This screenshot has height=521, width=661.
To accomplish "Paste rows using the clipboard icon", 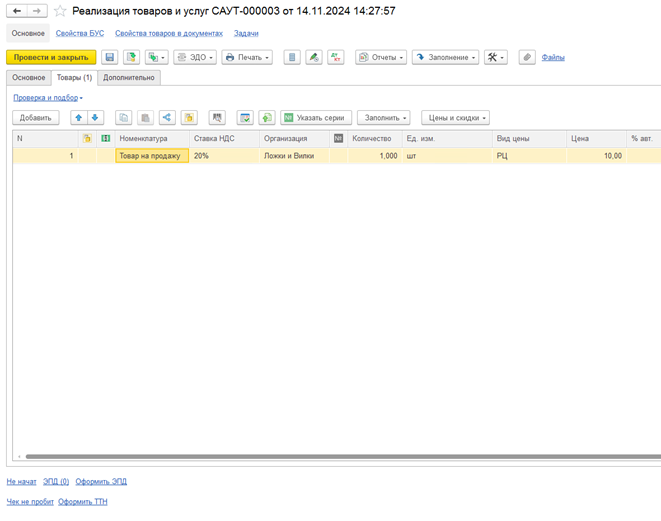I will coord(145,118).
